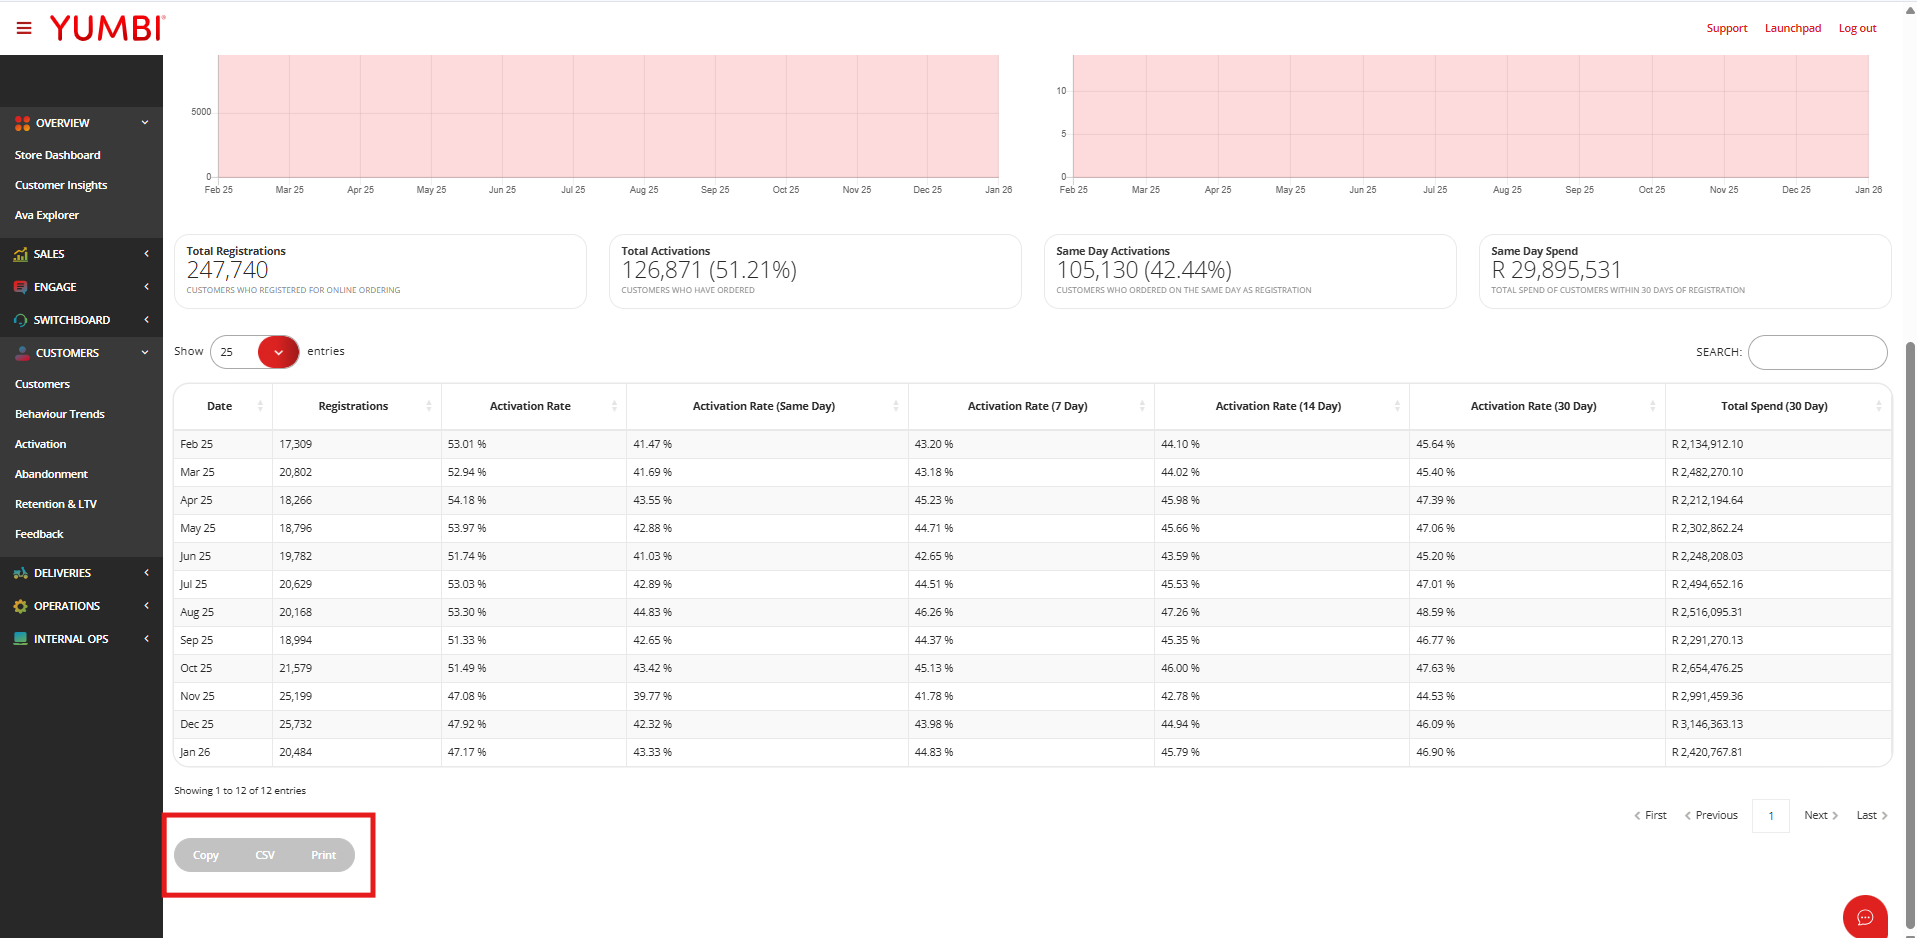Click the Overview section icon
Image resolution: width=1917 pixels, height=938 pixels.
22,123
